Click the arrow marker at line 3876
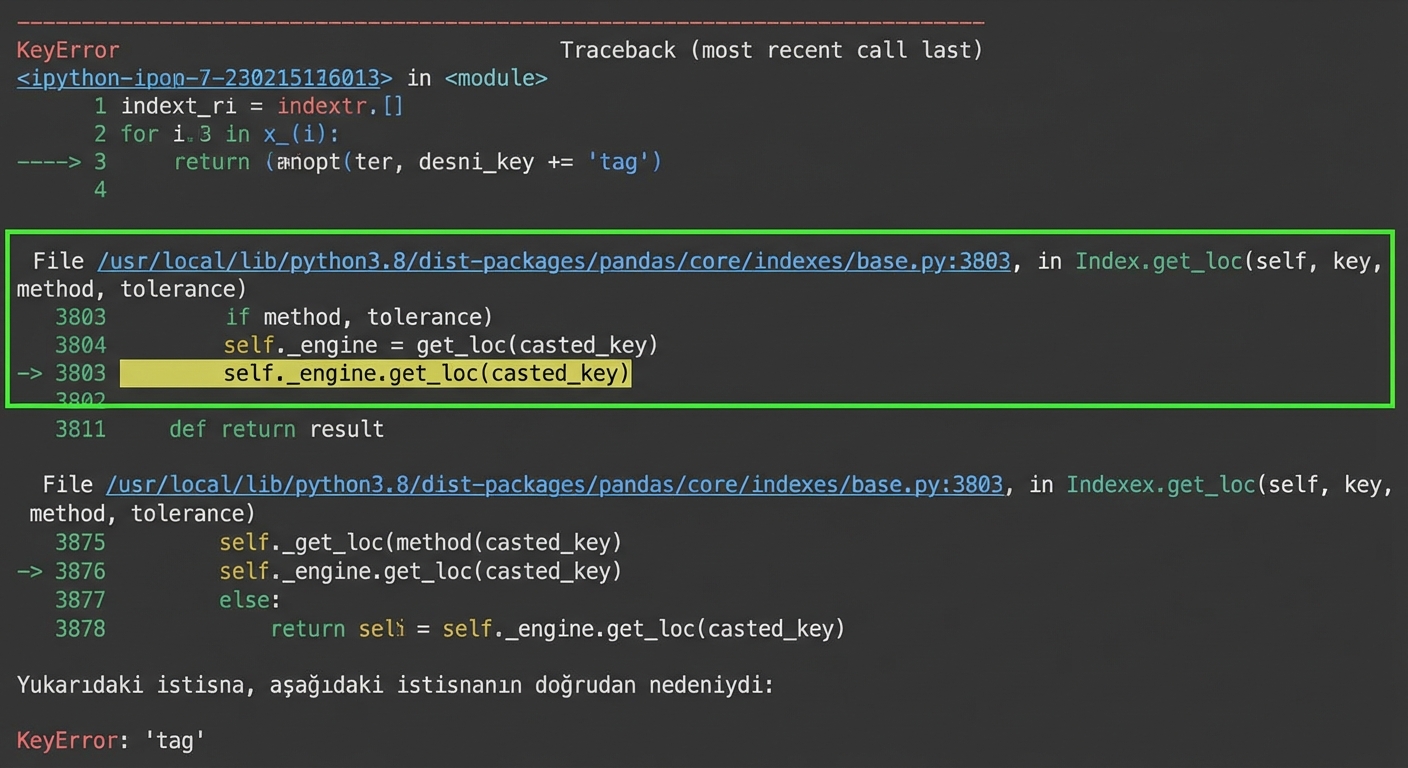This screenshot has height=768, width=1408. (30, 571)
